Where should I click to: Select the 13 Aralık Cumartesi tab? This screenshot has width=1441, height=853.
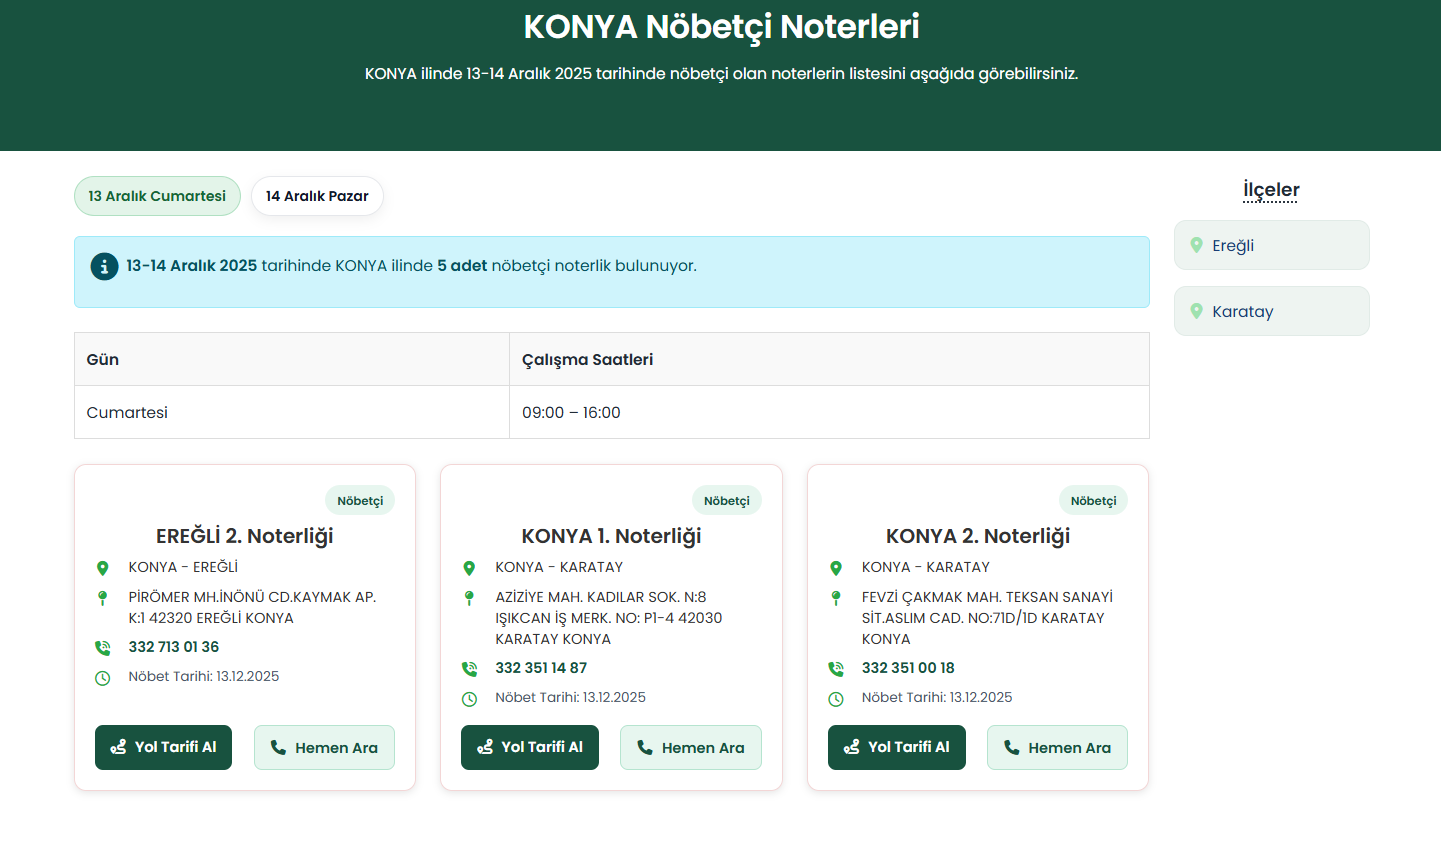157,196
